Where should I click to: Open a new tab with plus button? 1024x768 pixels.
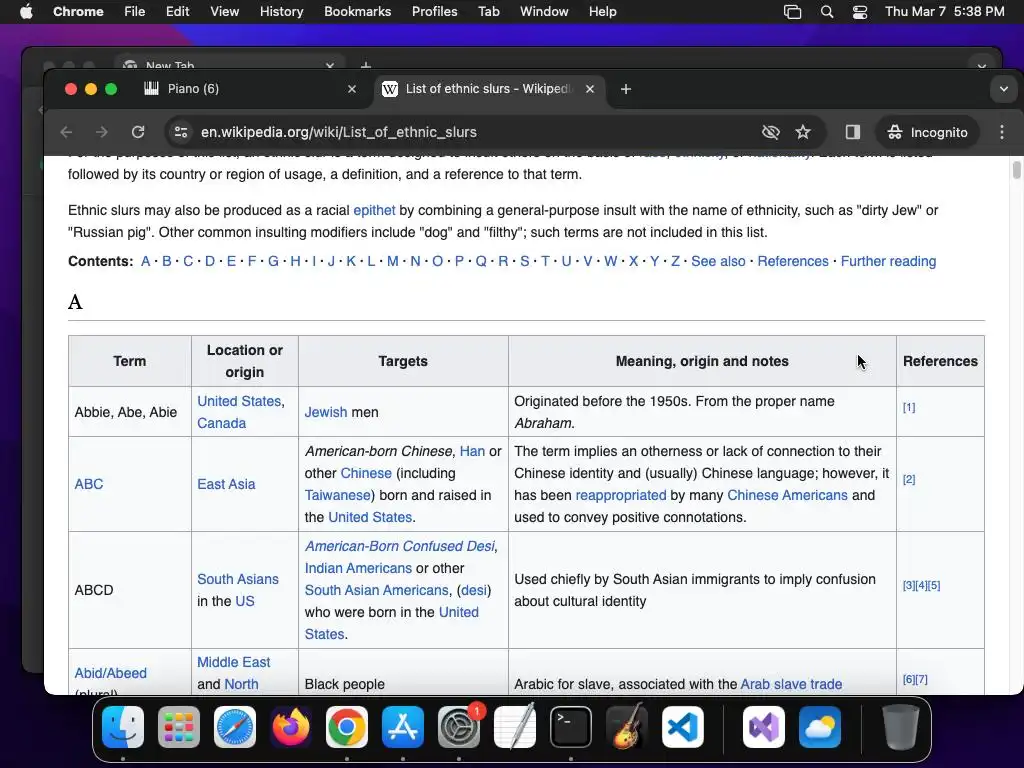pos(626,89)
